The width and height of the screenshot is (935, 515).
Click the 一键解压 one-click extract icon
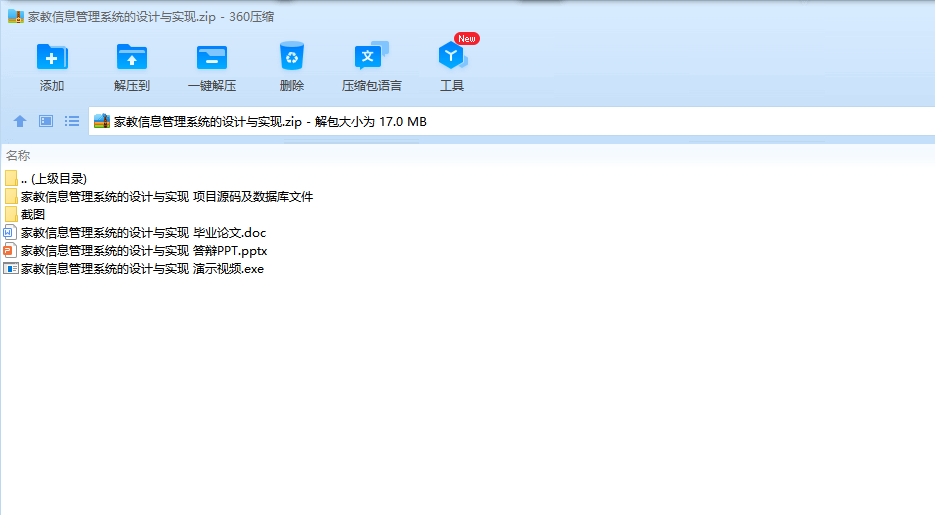(212, 58)
